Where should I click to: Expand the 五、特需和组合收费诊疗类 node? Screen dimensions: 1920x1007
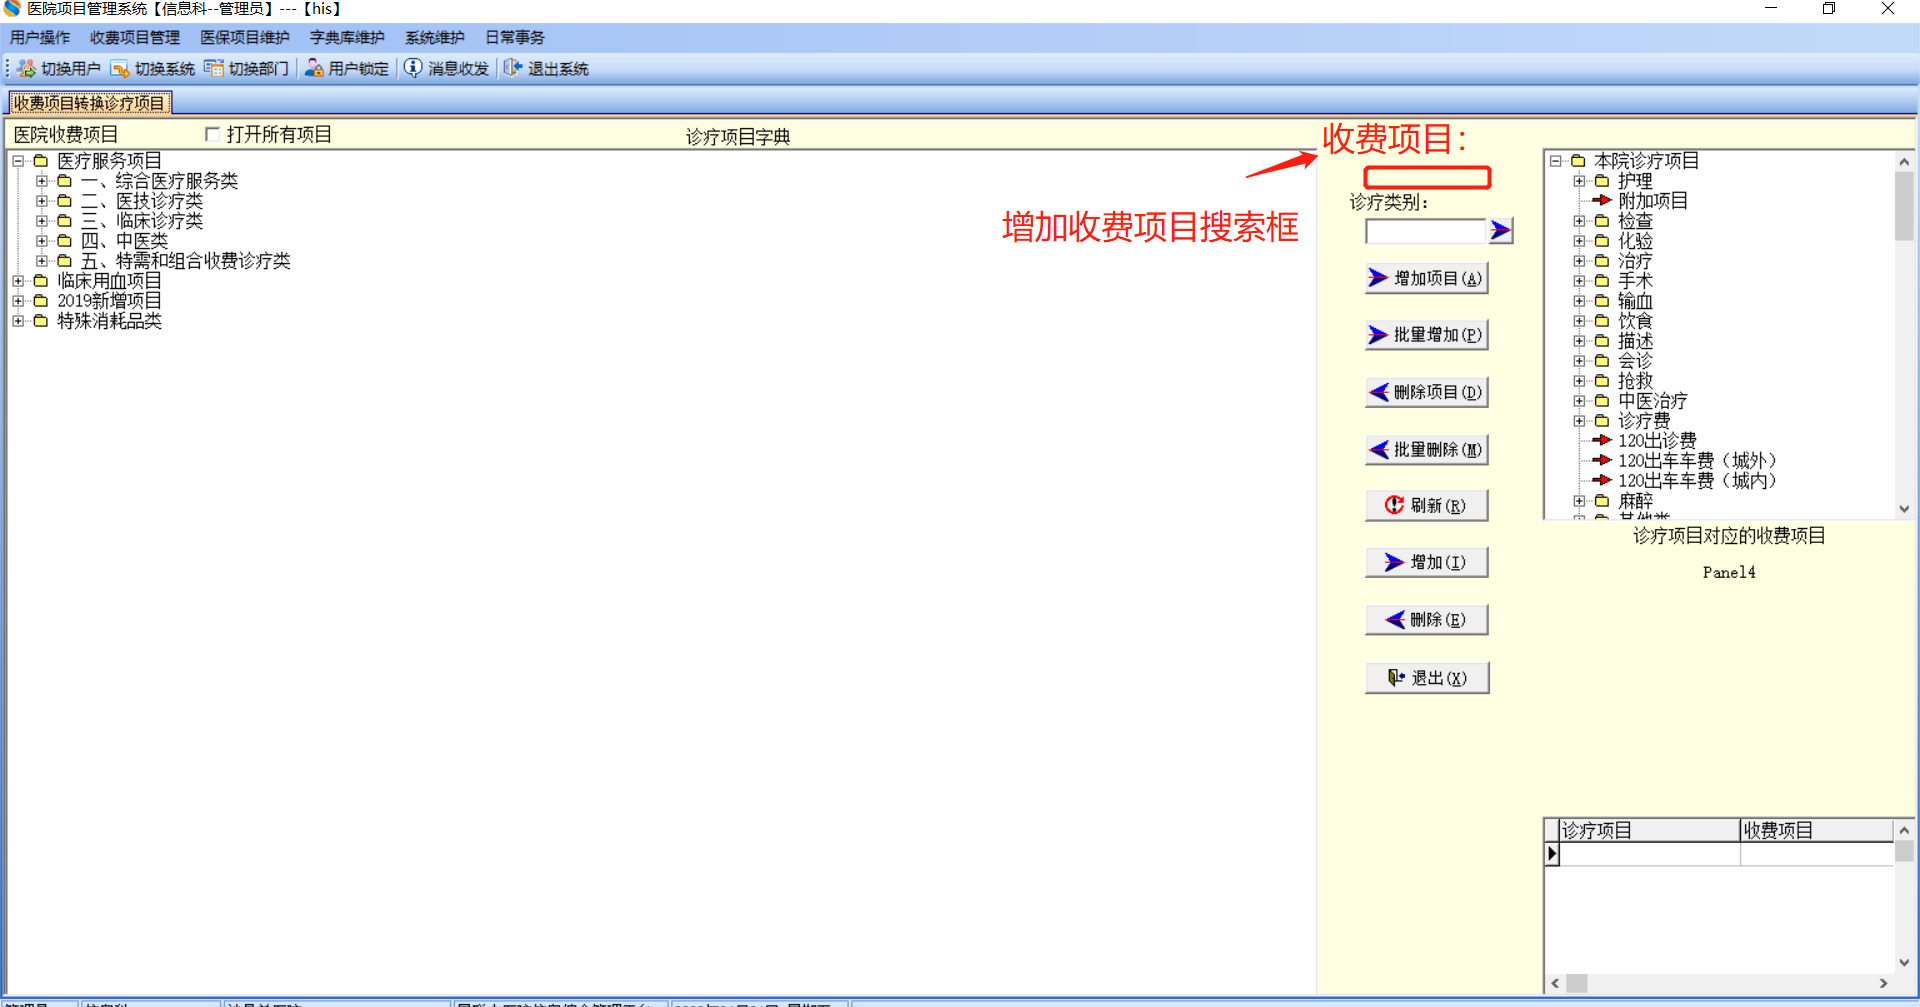pyautogui.click(x=41, y=261)
